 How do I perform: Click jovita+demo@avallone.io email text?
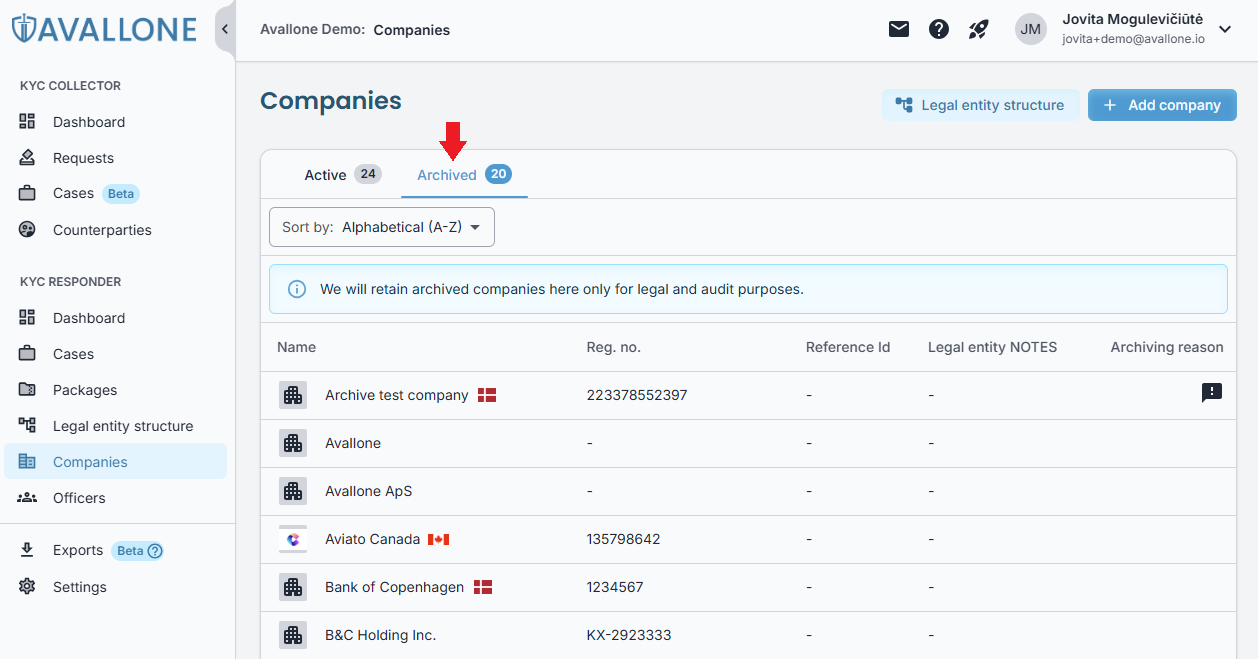[x=1133, y=39]
